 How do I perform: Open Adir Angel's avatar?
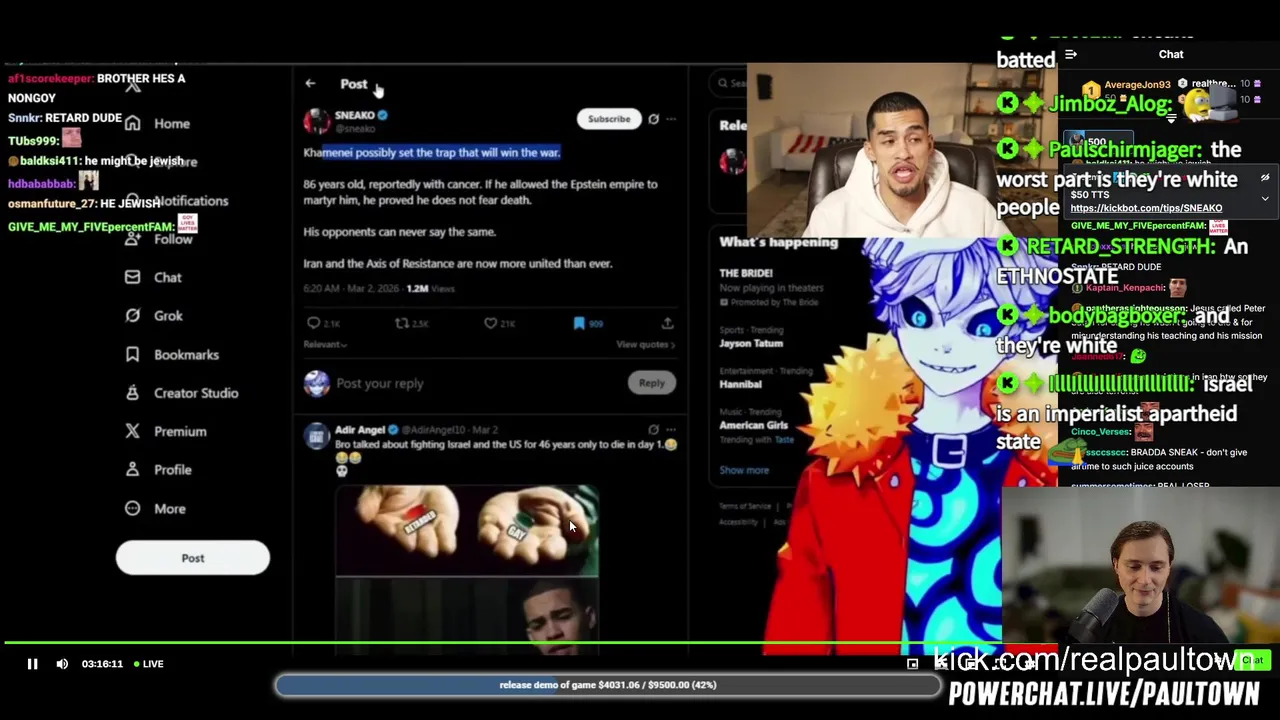coord(316,436)
